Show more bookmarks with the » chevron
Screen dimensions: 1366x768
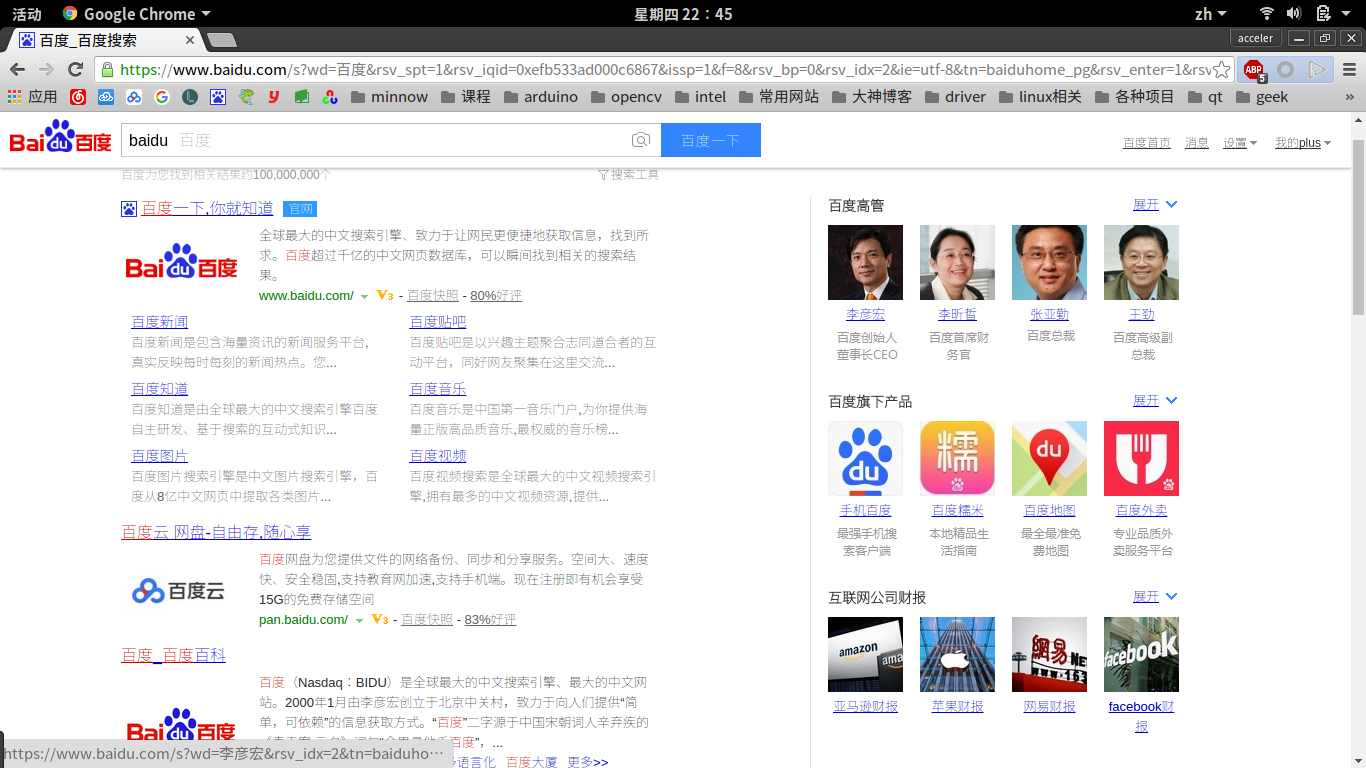(x=1349, y=97)
